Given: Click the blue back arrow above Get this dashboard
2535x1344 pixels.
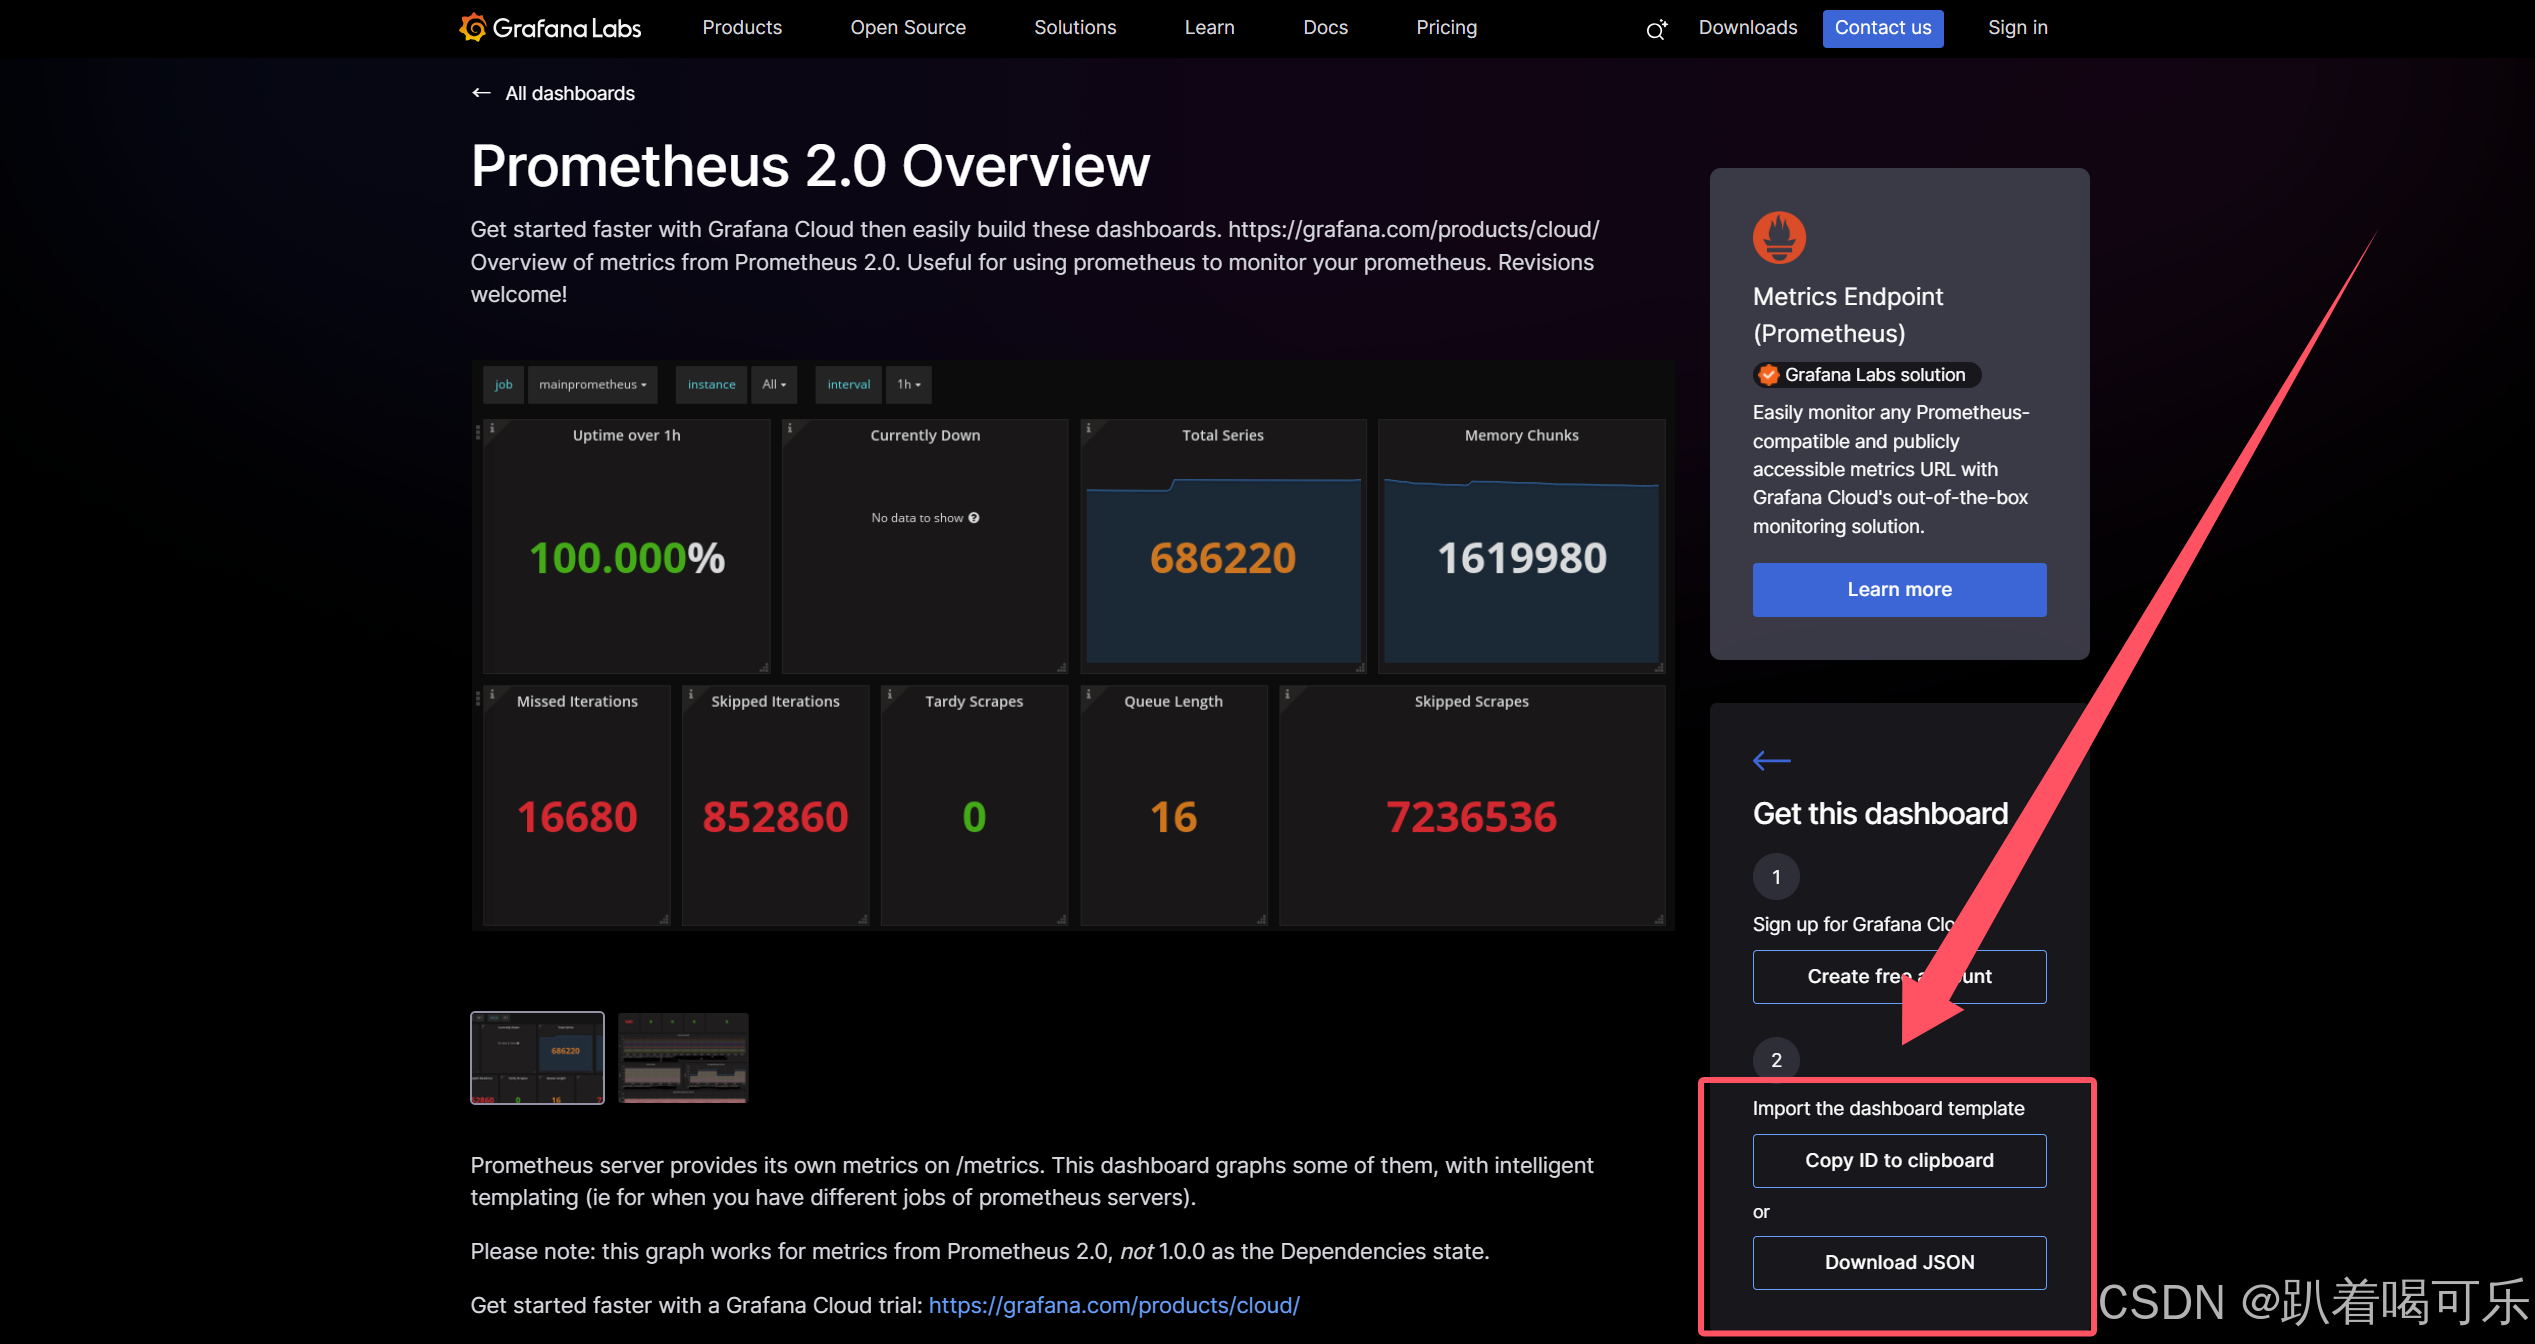Looking at the screenshot, I should click(x=1771, y=761).
